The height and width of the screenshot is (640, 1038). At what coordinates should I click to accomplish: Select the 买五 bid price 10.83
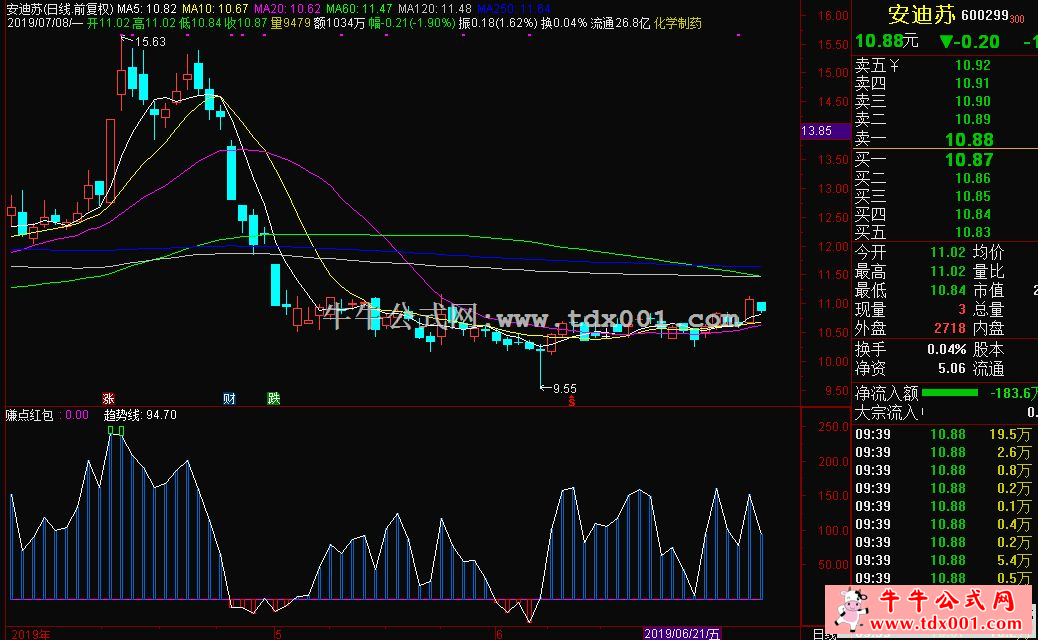(972, 232)
